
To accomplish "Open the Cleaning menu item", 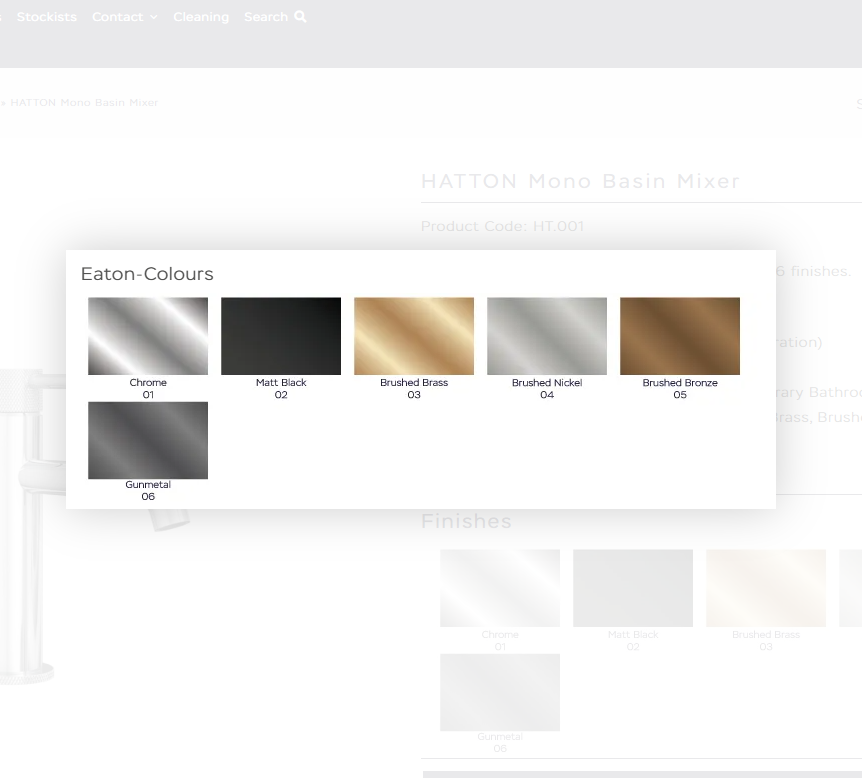I will (x=200, y=17).
